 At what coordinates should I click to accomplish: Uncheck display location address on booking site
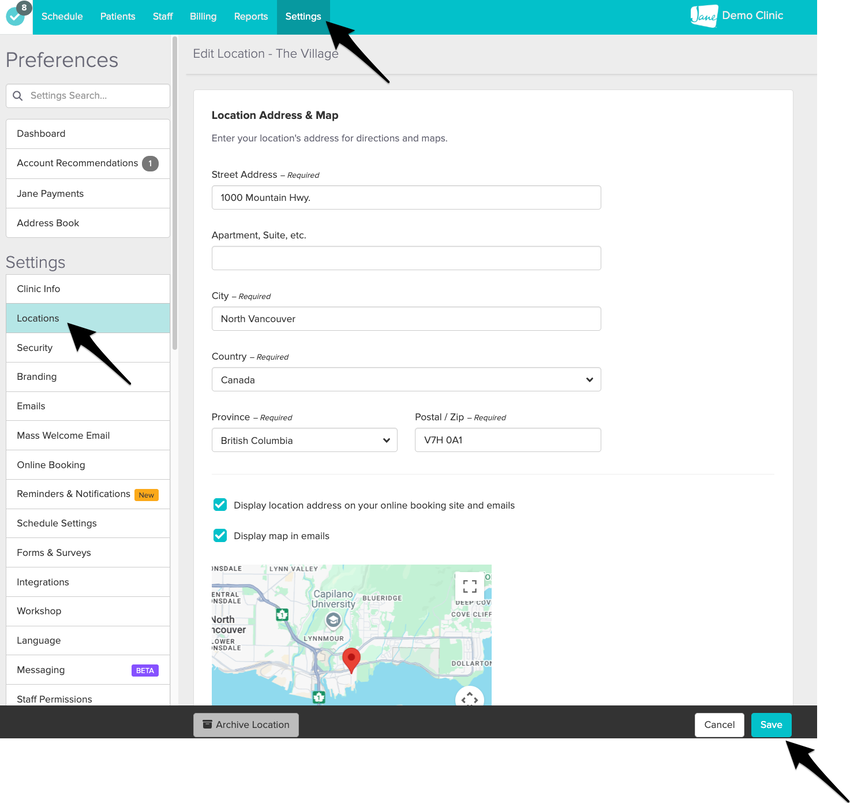click(220, 505)
